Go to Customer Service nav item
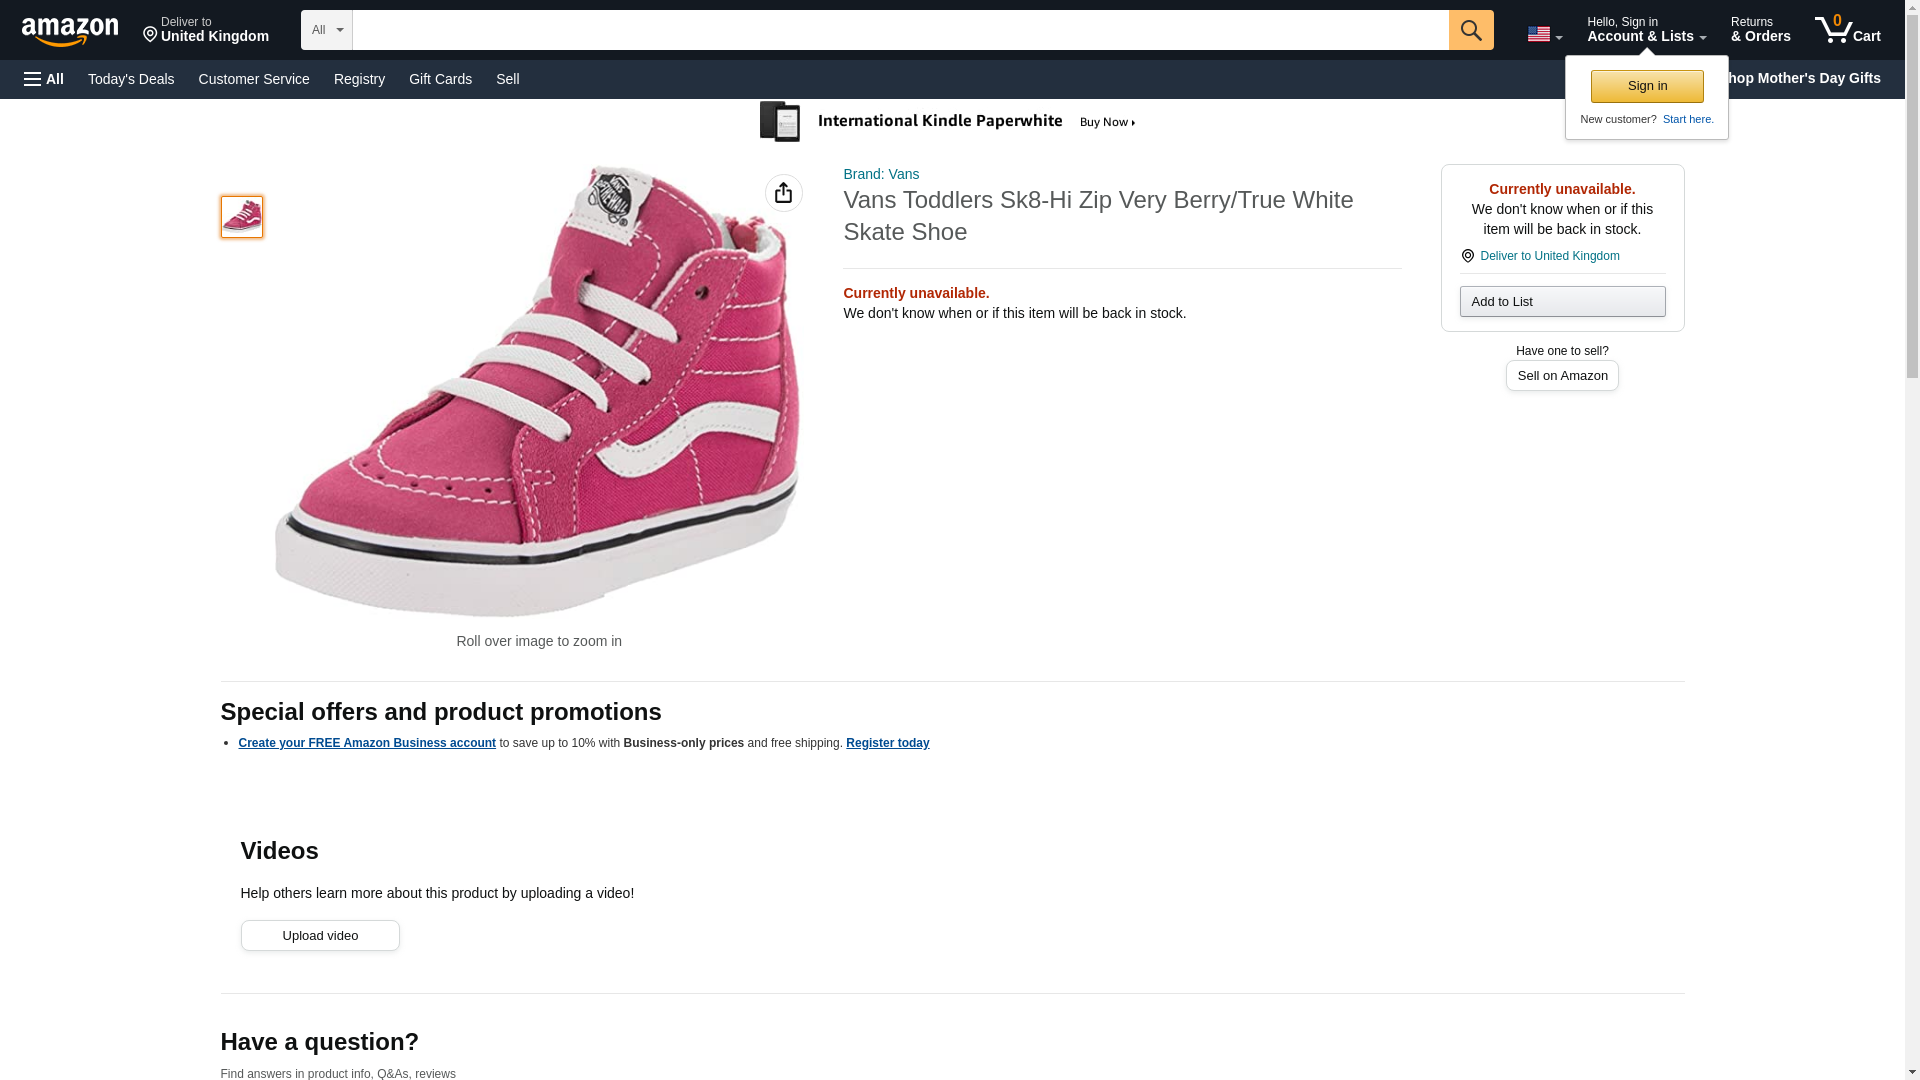1920x1080 pixels. pyautogui.click(x=254, y=79)
